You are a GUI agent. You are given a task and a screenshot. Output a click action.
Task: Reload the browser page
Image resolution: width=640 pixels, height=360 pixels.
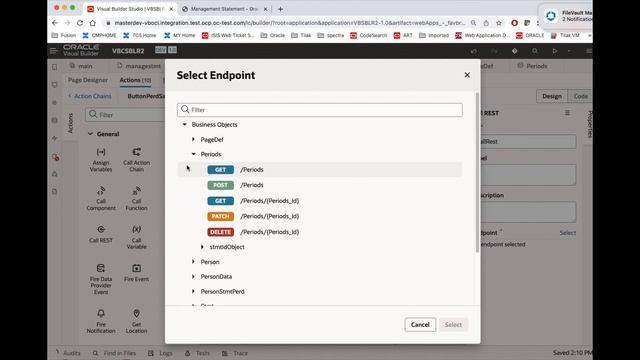[80, 23]
